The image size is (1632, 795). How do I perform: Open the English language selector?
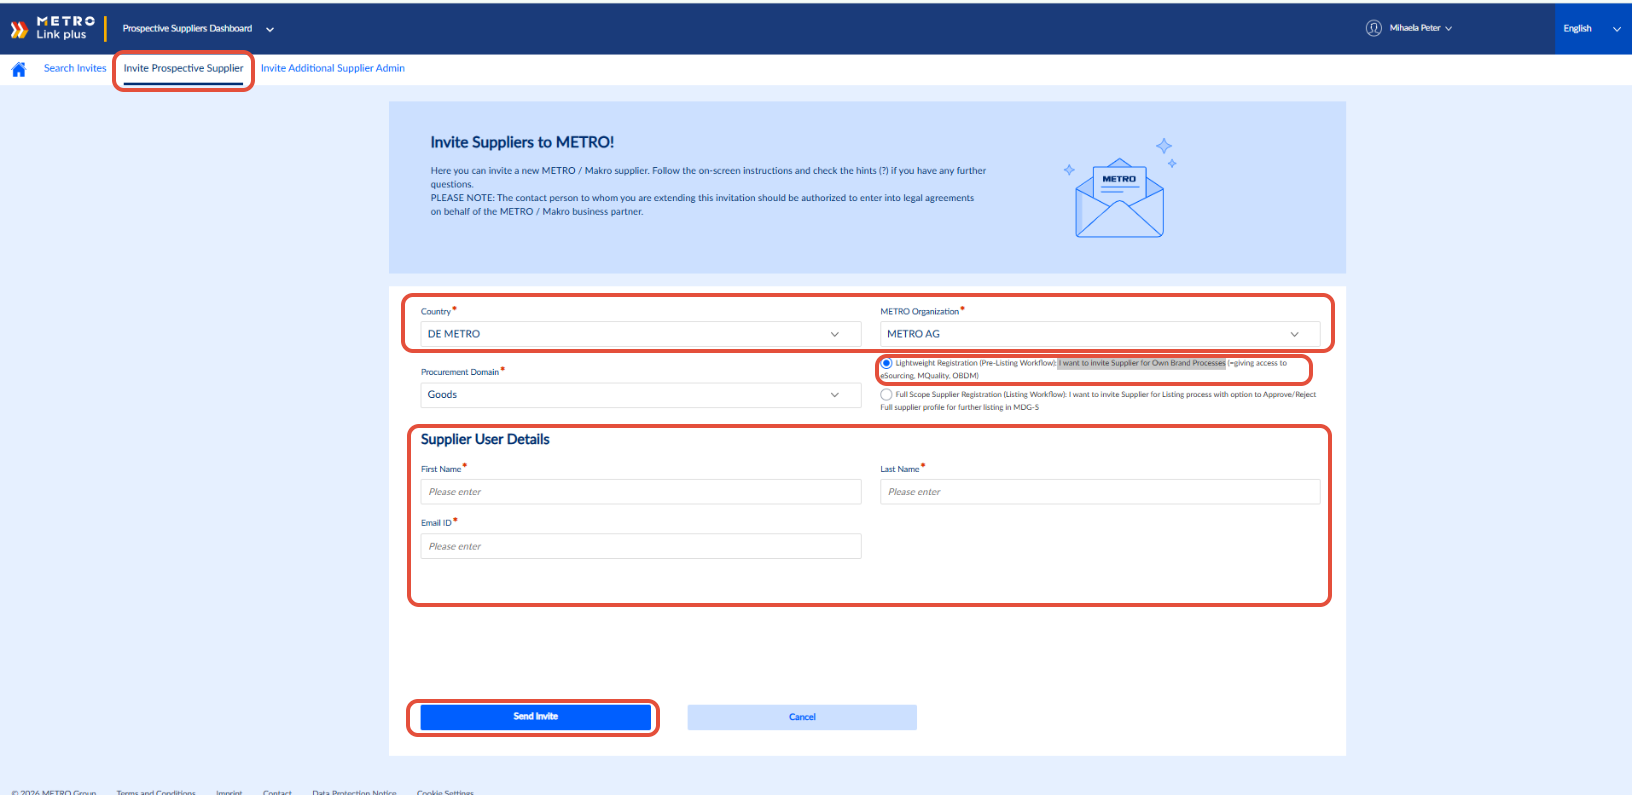point(1592,29)
